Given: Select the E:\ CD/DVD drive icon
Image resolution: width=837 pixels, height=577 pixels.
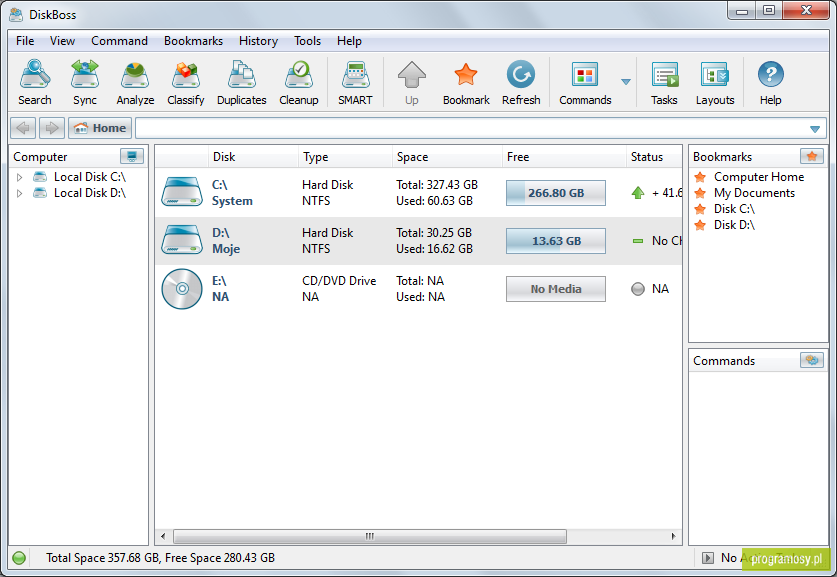Looking at the screenshot, I should [x=182, y=289].
